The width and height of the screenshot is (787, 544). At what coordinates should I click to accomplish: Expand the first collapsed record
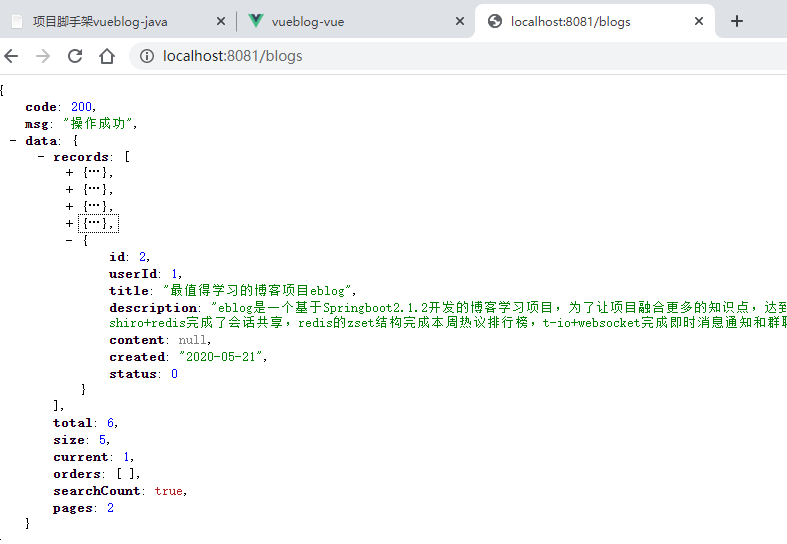[69, 173]
